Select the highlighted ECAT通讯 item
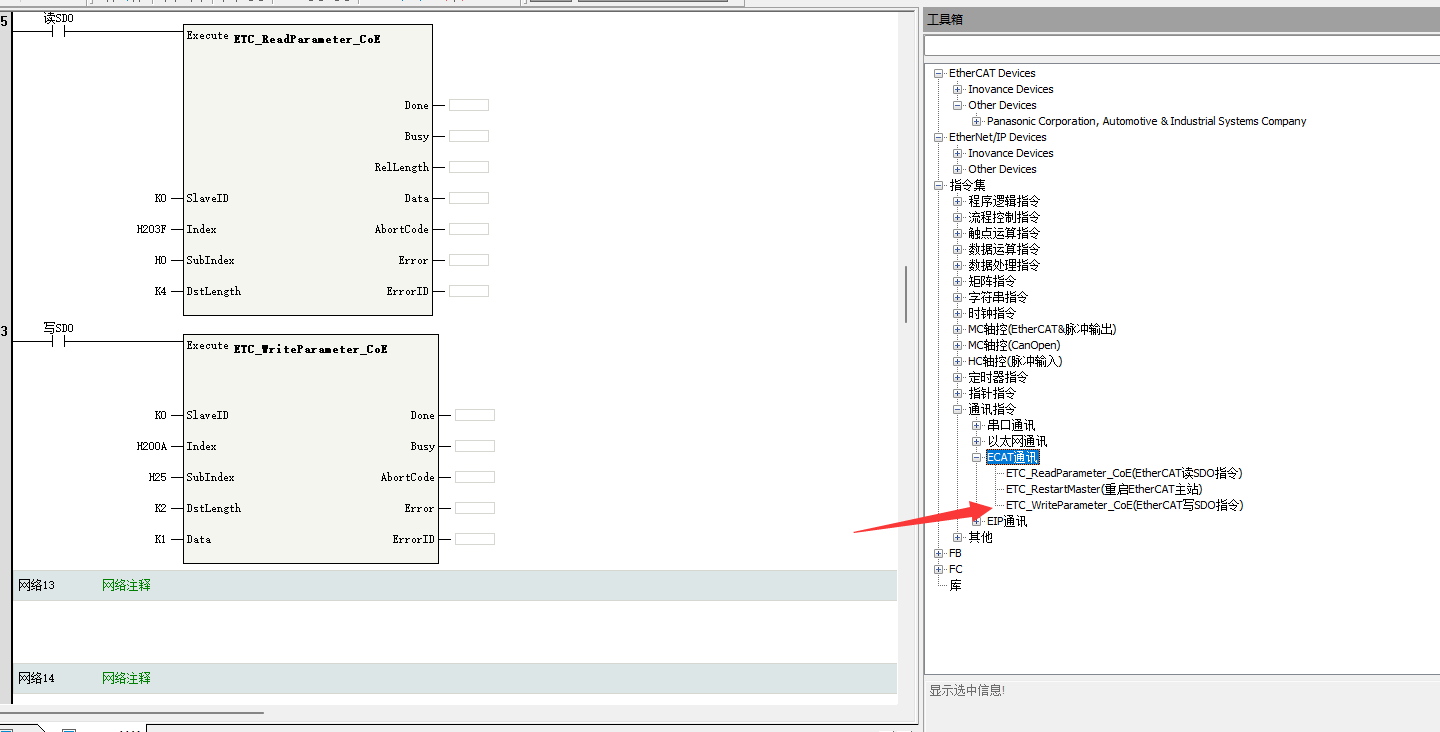The width and height of the screenshot is (1440, 732). [1013, 457]
